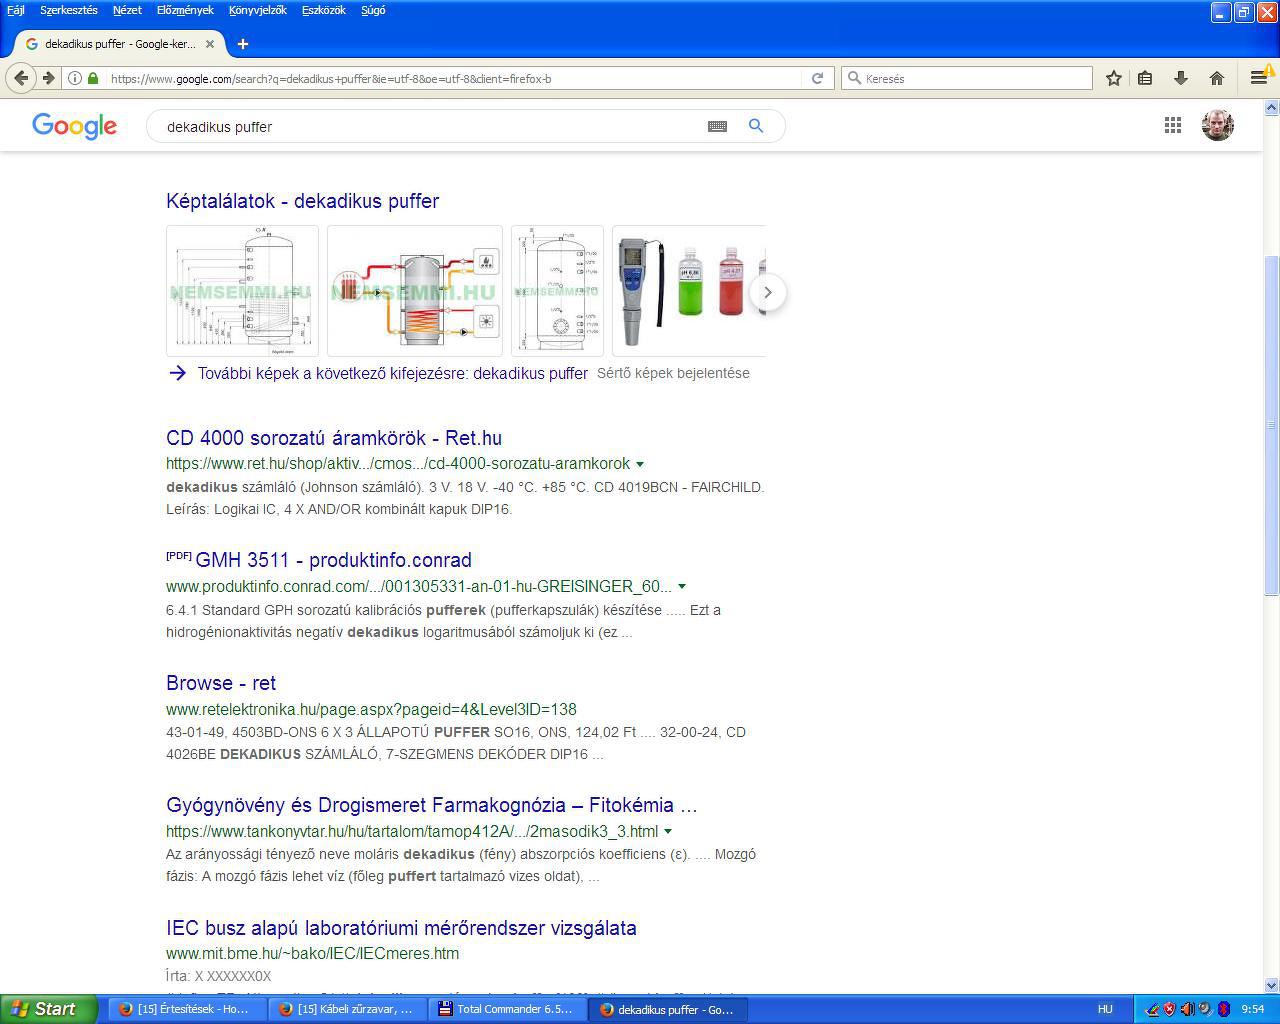
Task: Open the Képtalálatok - dekadikus puffer heading
Action: pyautogui.click(x=302, y=201)
